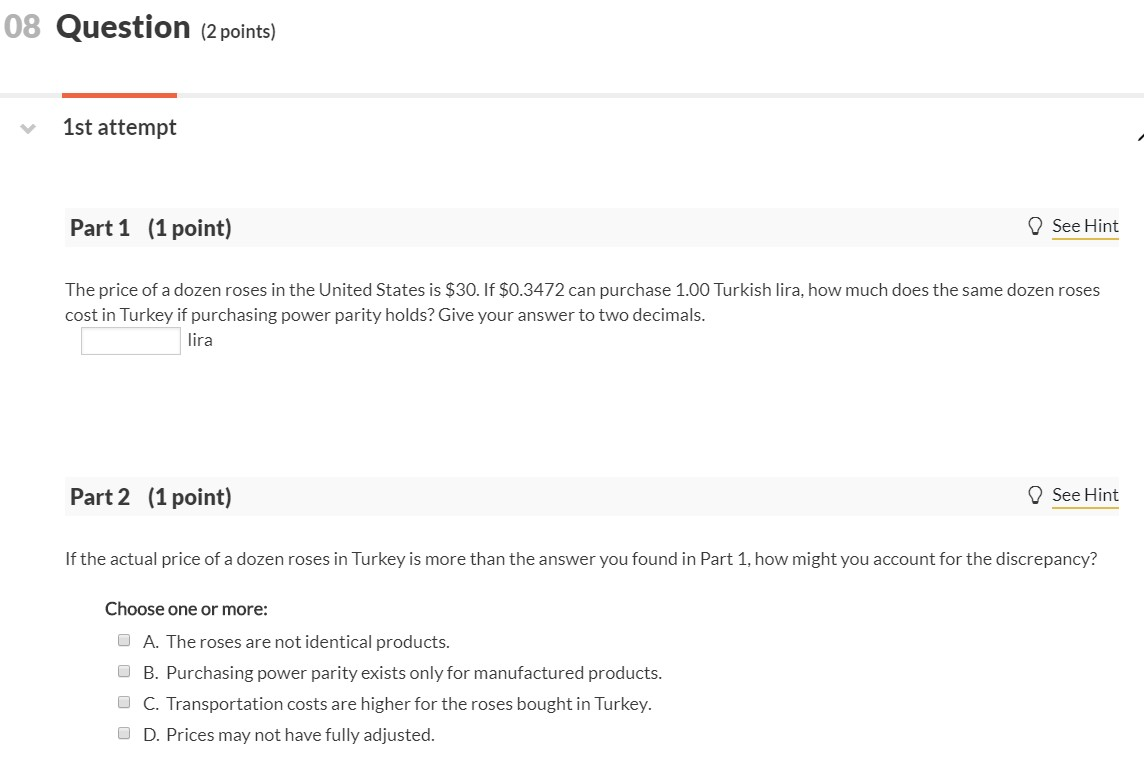Check option A roses are not identical
The width and height of the screenshot is (1144, 759).
124,640
